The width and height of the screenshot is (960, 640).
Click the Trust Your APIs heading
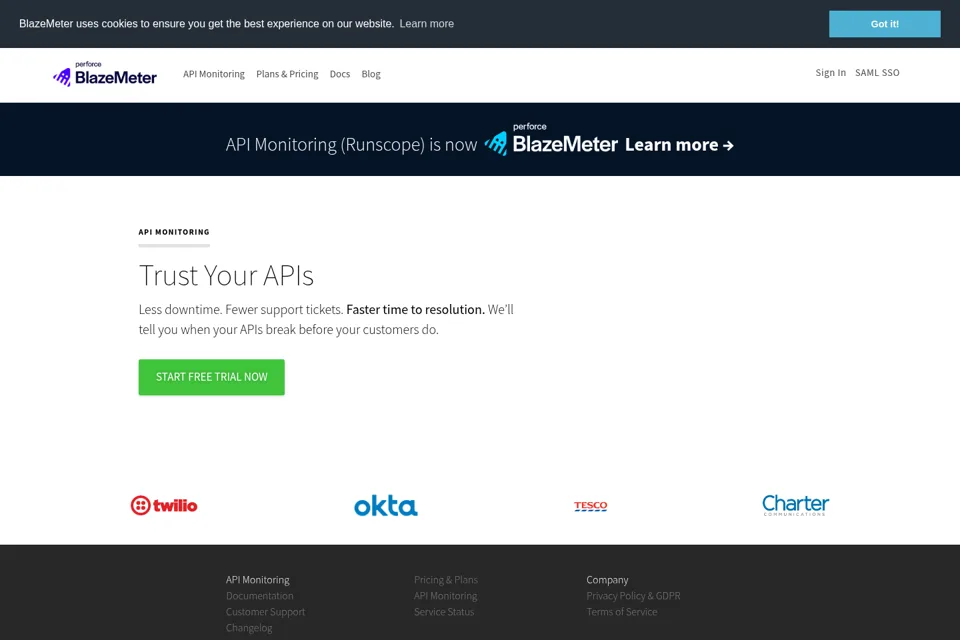coord(226,276)
